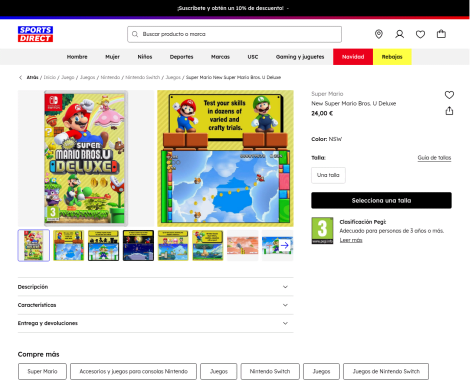Go to Nintendo Switch breadcrumb link
Screen dimensions: 475x380
[142, 77]
